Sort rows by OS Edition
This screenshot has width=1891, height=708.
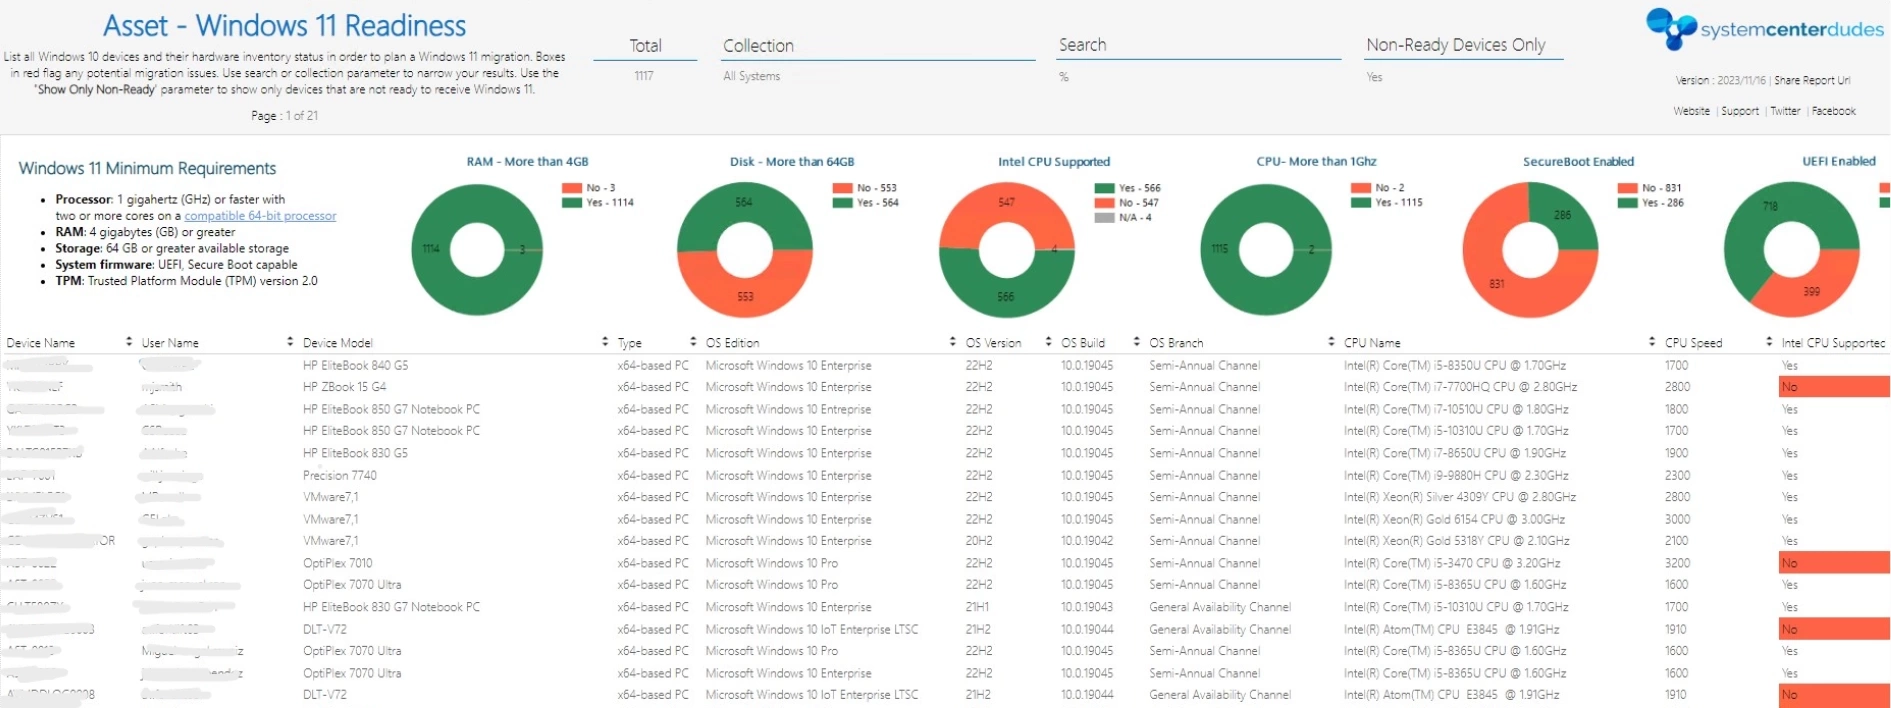(x=952, y=342)
